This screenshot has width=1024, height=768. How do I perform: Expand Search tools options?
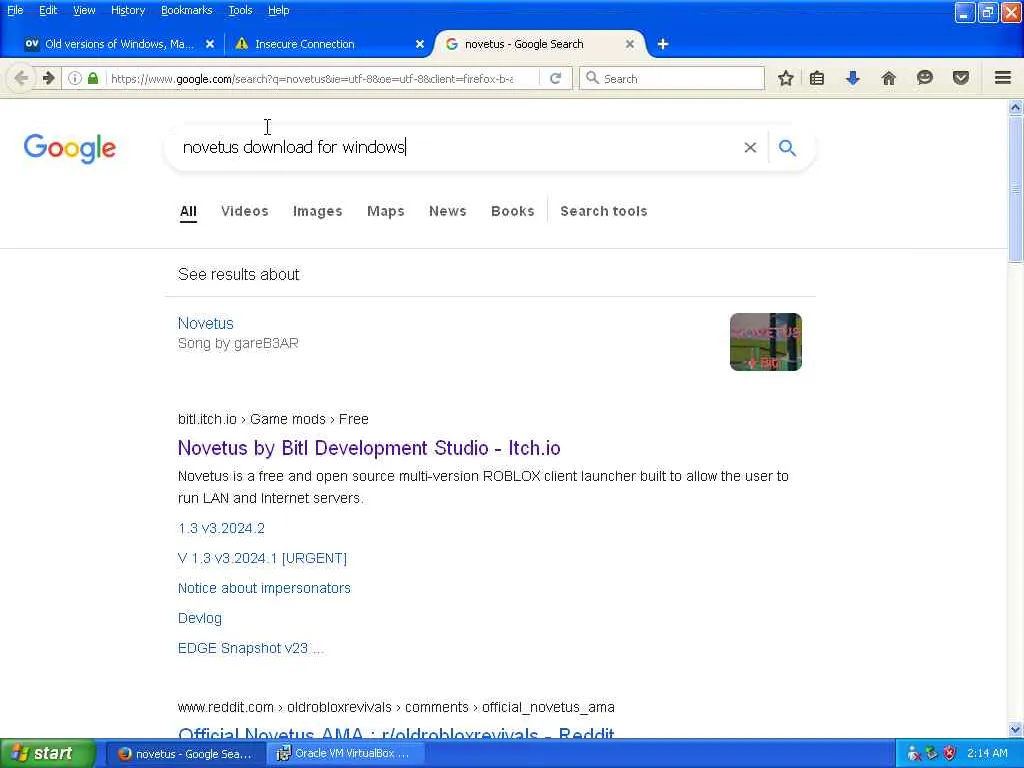coord(604,211)
